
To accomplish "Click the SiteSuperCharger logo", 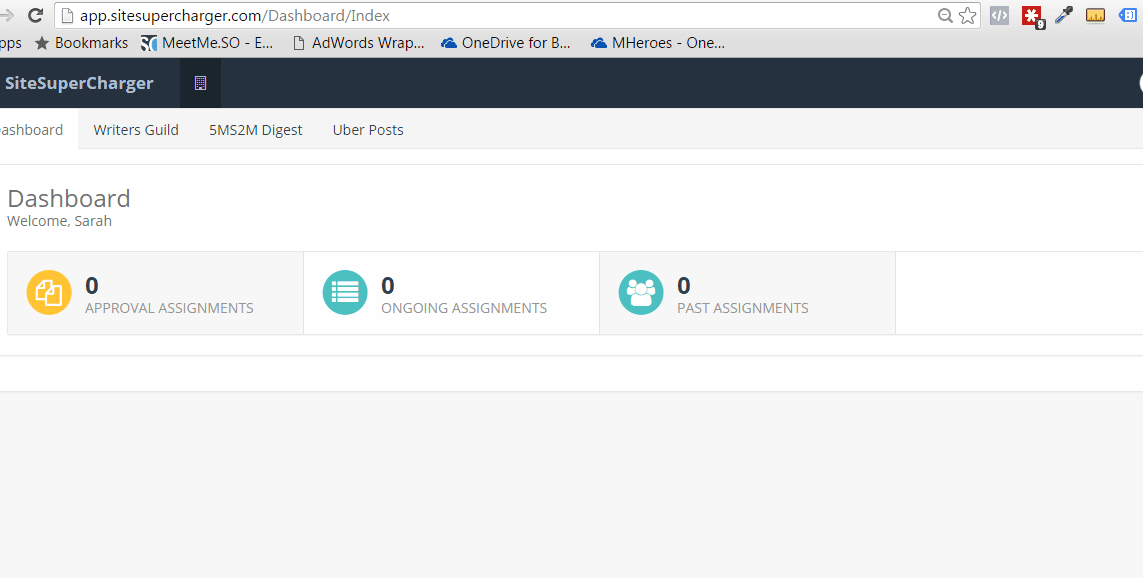I will coord(79,83).
